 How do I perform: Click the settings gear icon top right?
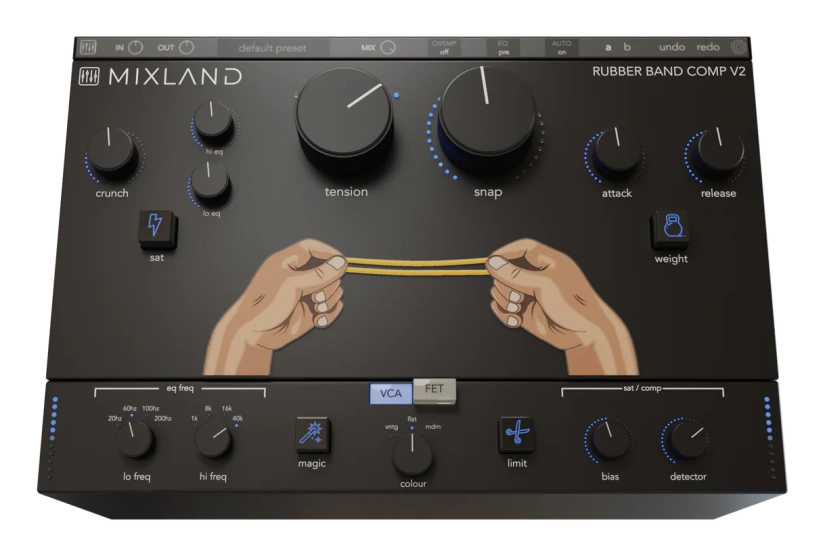739,47
